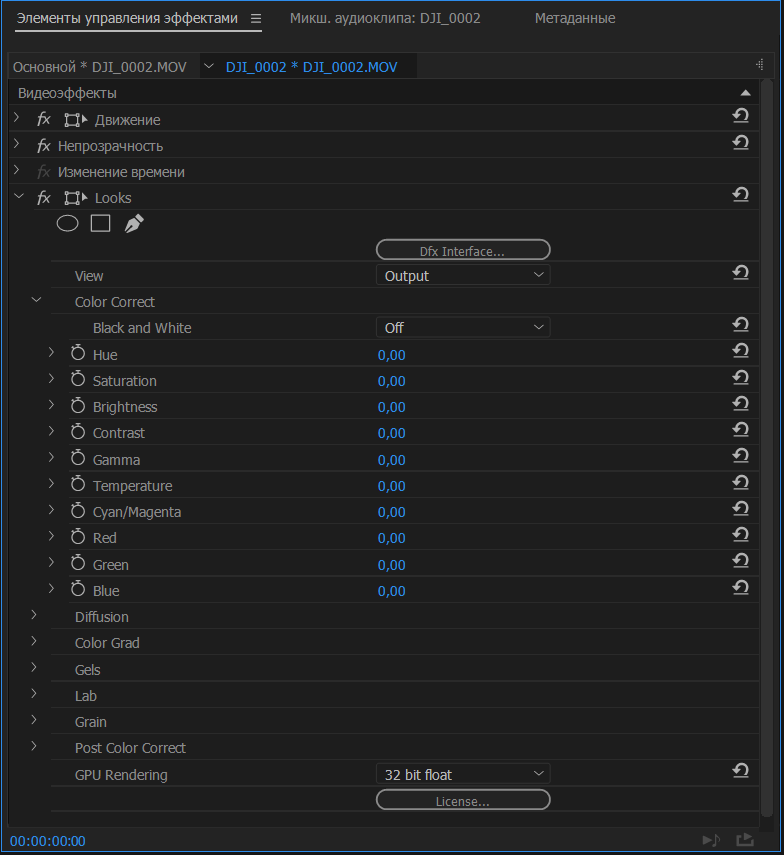The height and width of the screenshot is (855, 784).
Task: Open the Микш. аудиоклипа tab
Action: pyautogui.click(x=385, y=19)
